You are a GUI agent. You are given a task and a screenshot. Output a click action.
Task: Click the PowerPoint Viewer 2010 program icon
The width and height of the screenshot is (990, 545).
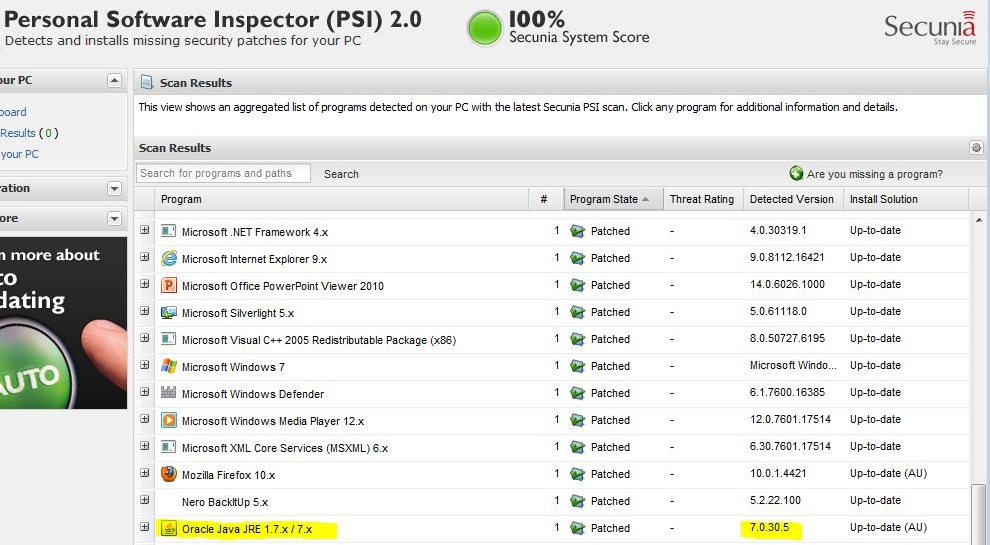pyautogui.click(x=169, y=285)
